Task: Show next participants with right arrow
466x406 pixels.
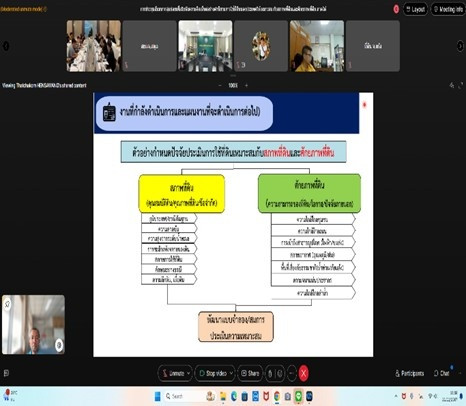Action: (460, 46)
